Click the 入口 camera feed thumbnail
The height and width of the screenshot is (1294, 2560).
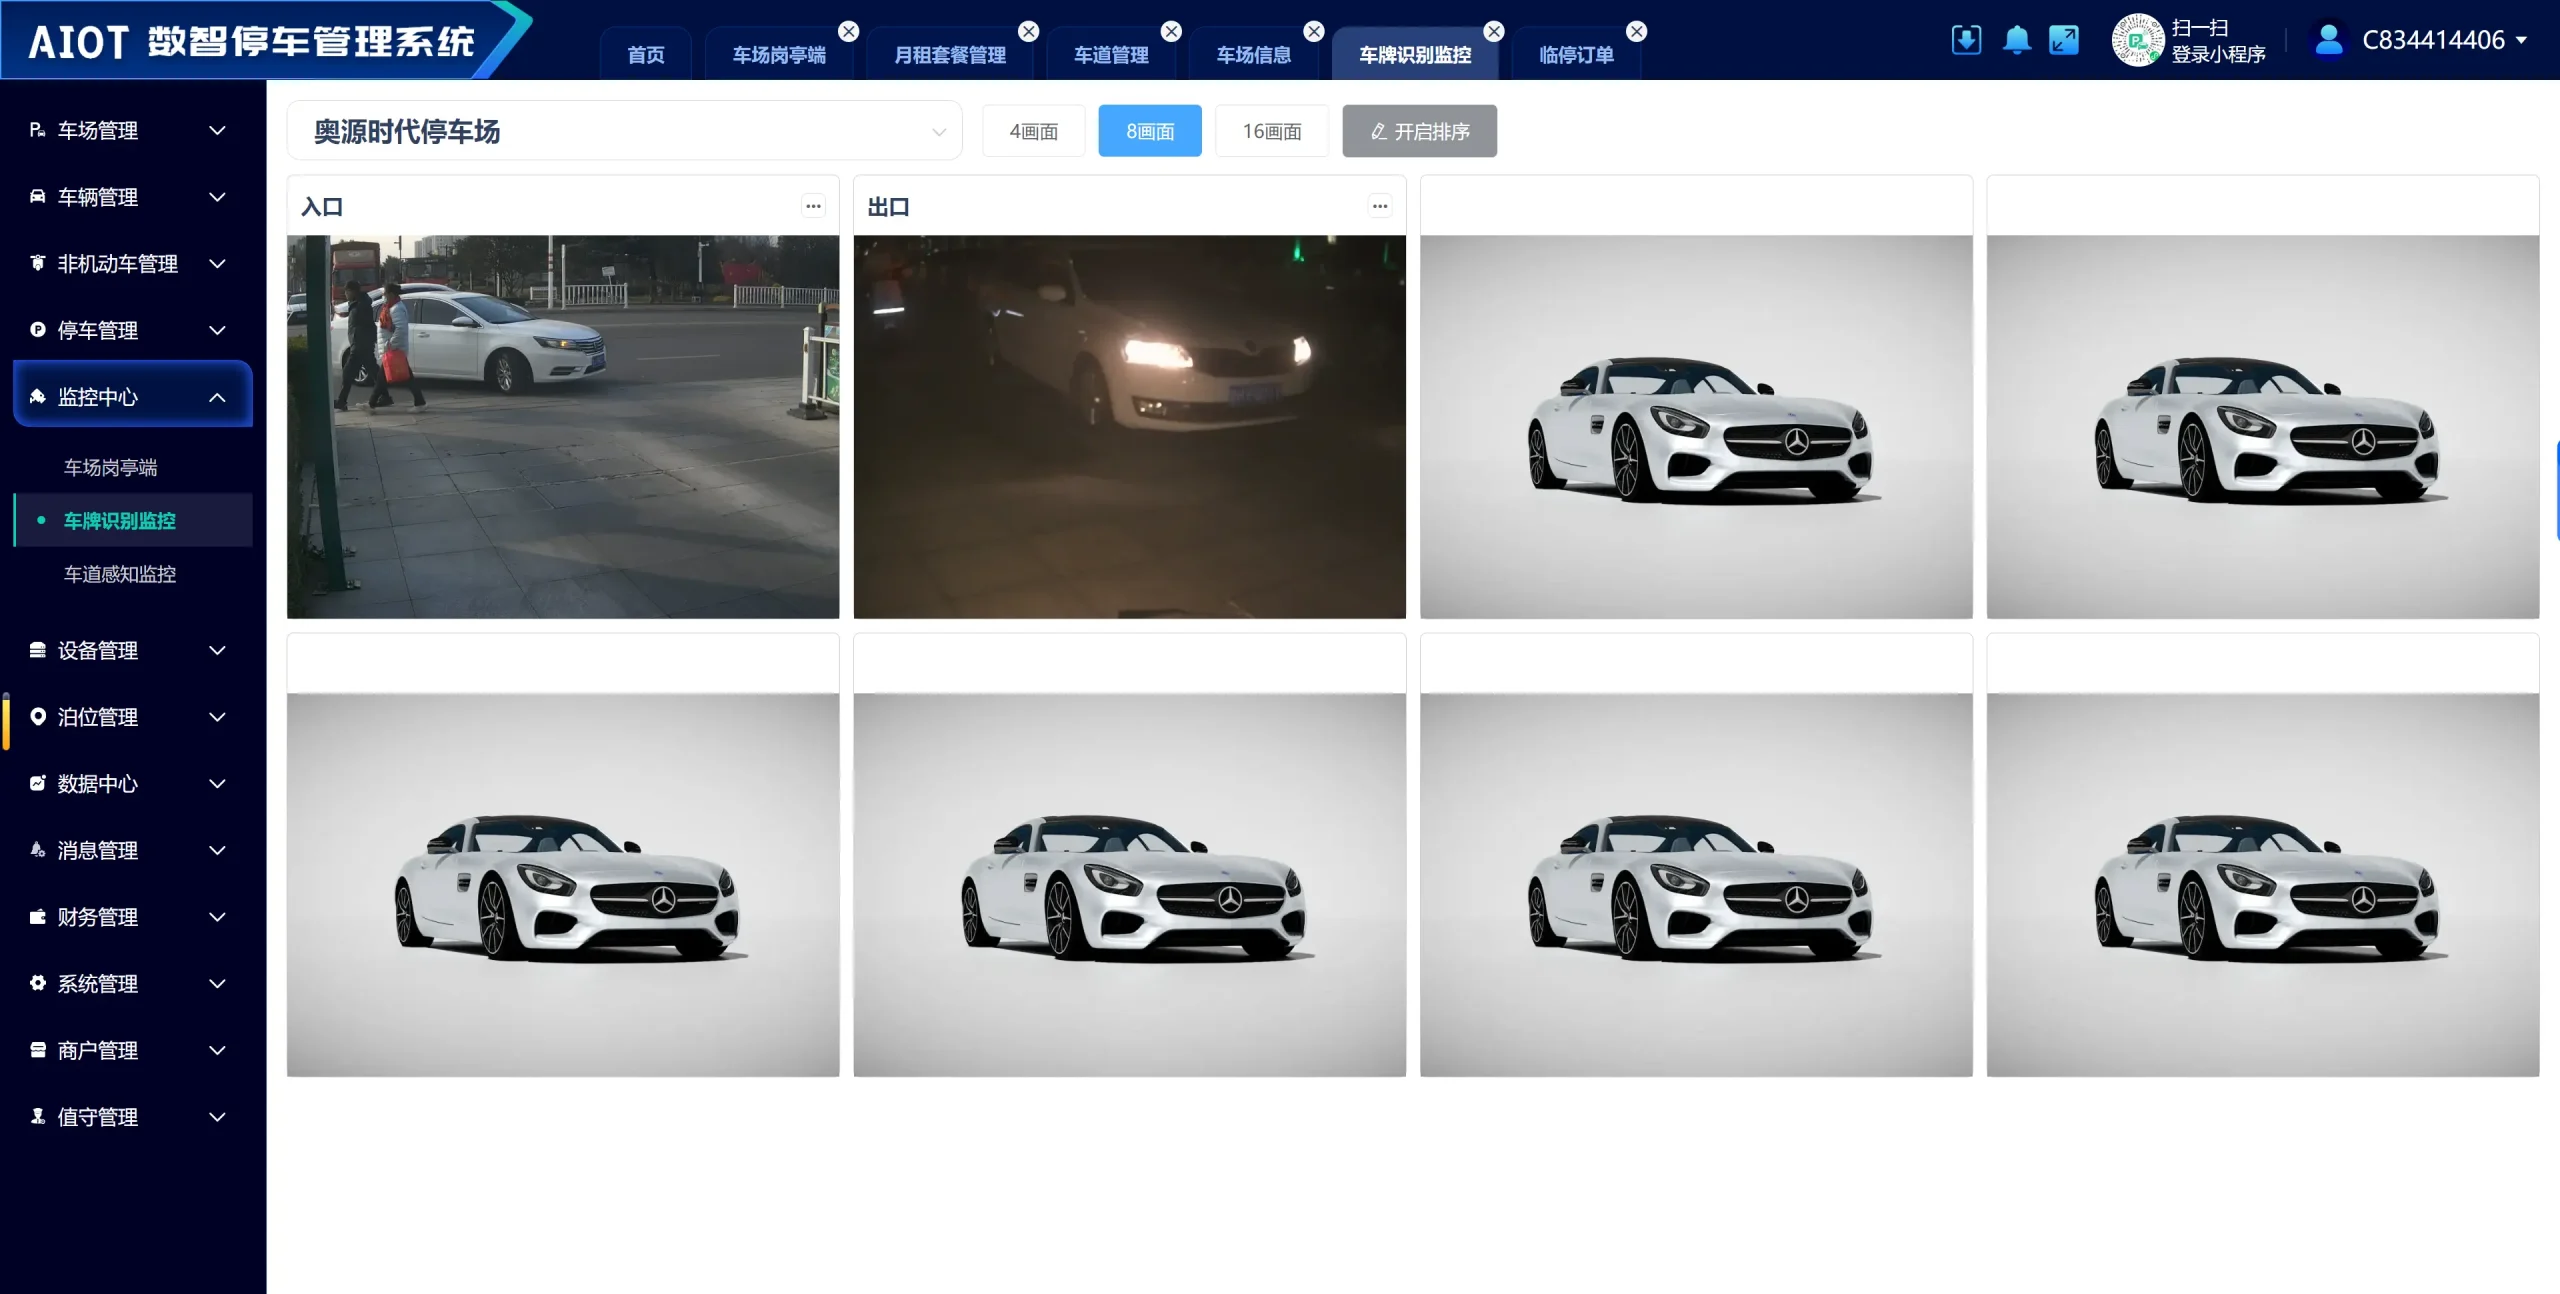(x=563, y=427)
